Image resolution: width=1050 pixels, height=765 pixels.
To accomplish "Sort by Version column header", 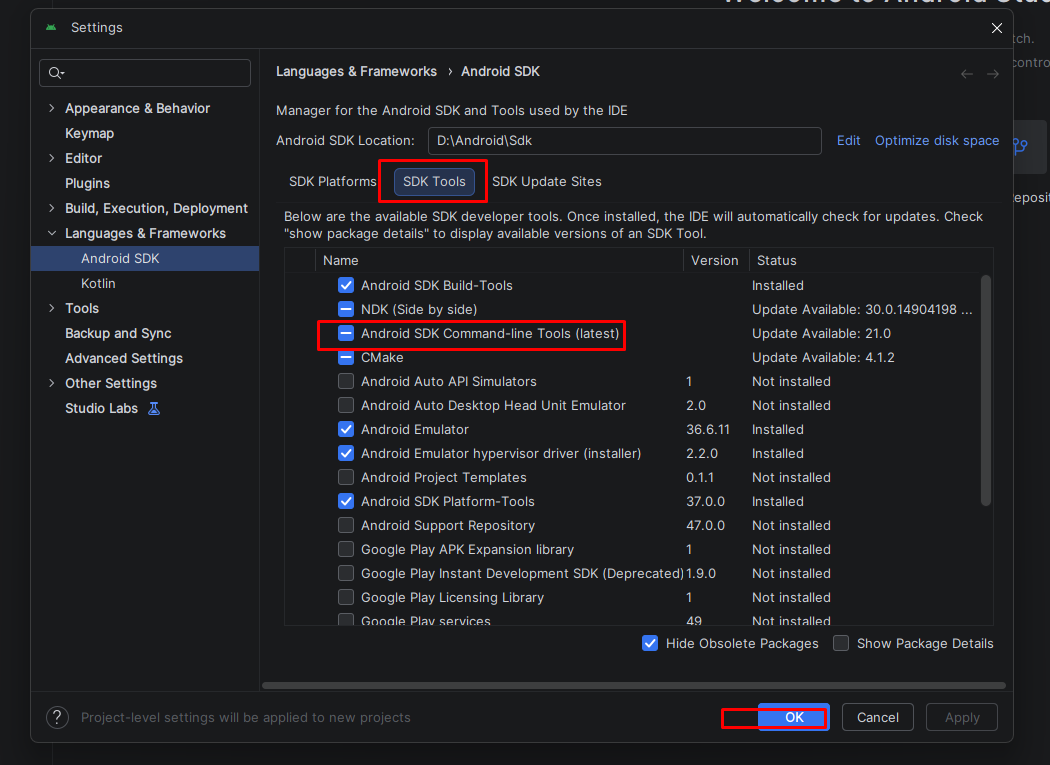I will tap(715, 261).
